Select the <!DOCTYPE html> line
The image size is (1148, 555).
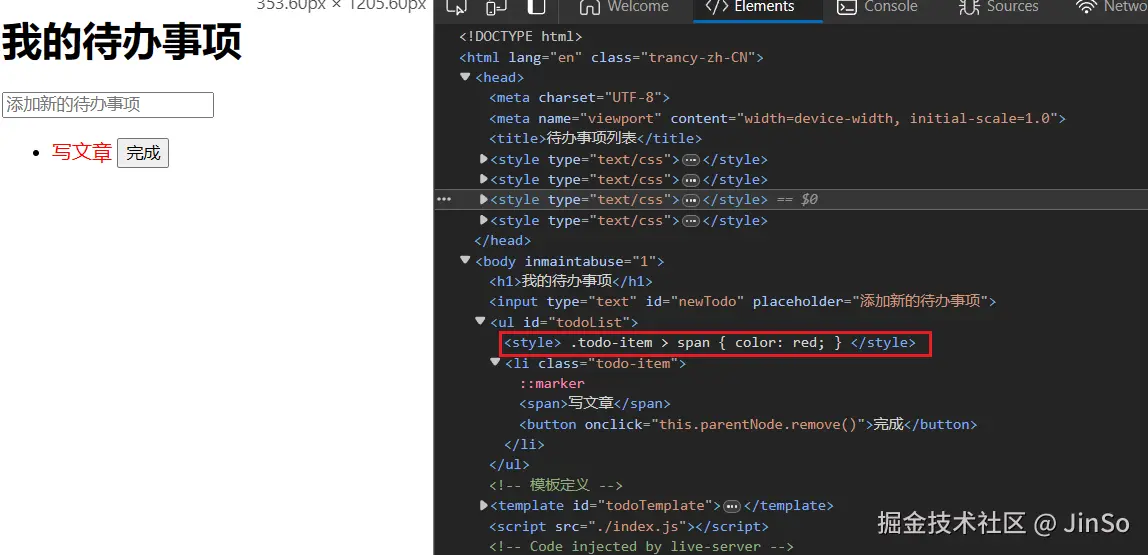521,36
